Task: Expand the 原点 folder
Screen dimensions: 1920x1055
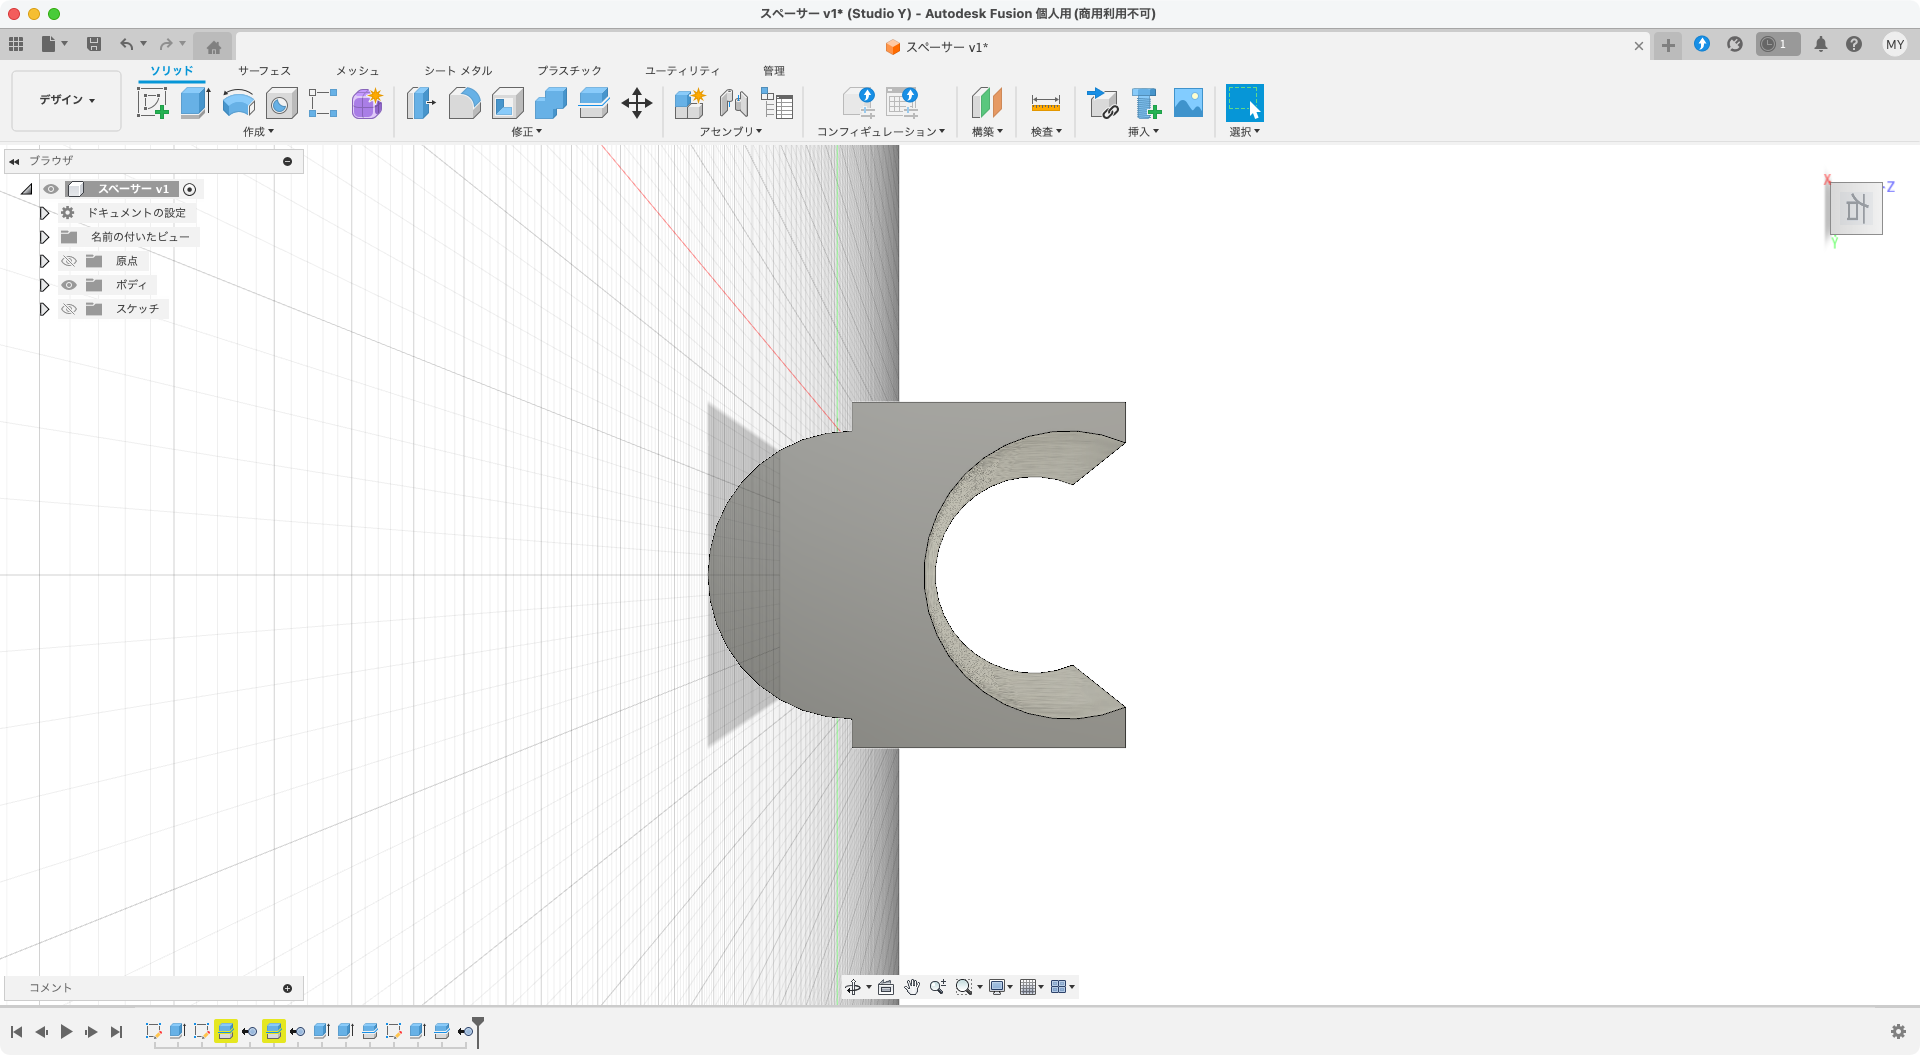Action: [44, 261]
